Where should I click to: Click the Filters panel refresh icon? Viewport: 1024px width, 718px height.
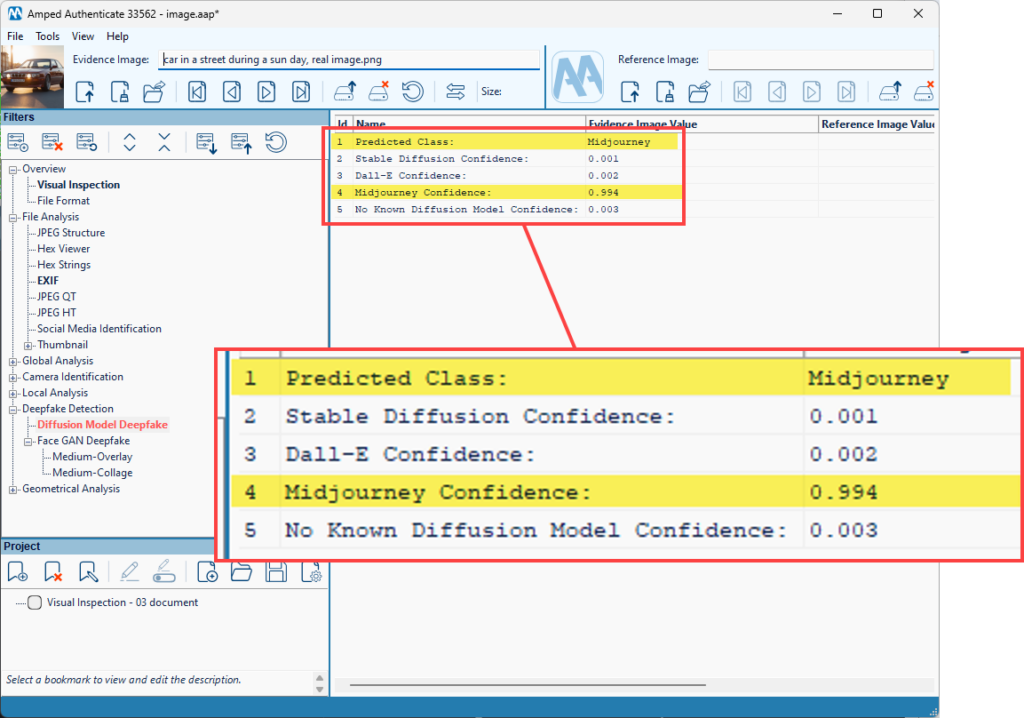(x=276, y=142)
